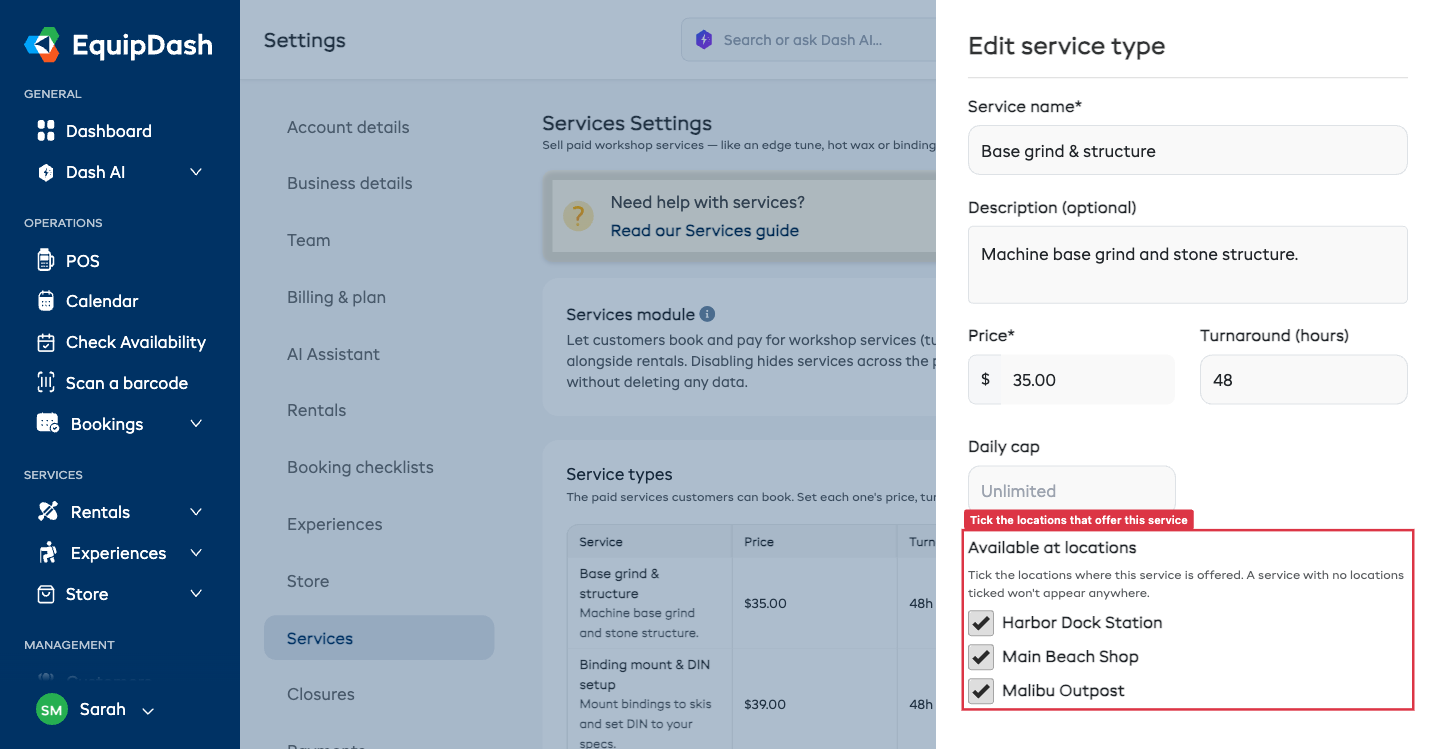Click the Check Availability calendar icon

click(x=45, y=342)
